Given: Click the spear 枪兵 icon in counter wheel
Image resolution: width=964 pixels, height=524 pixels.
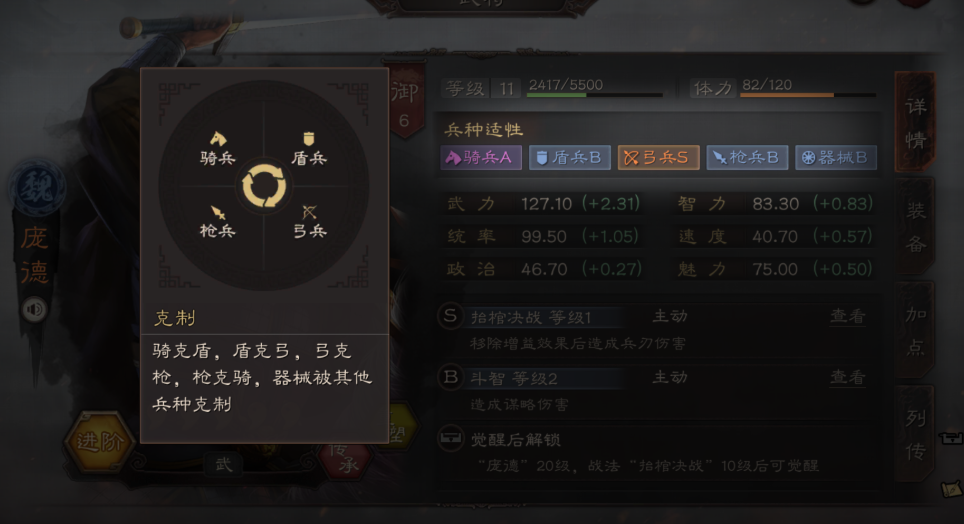Looking at the screenshot, I should (x=218, y=213).
